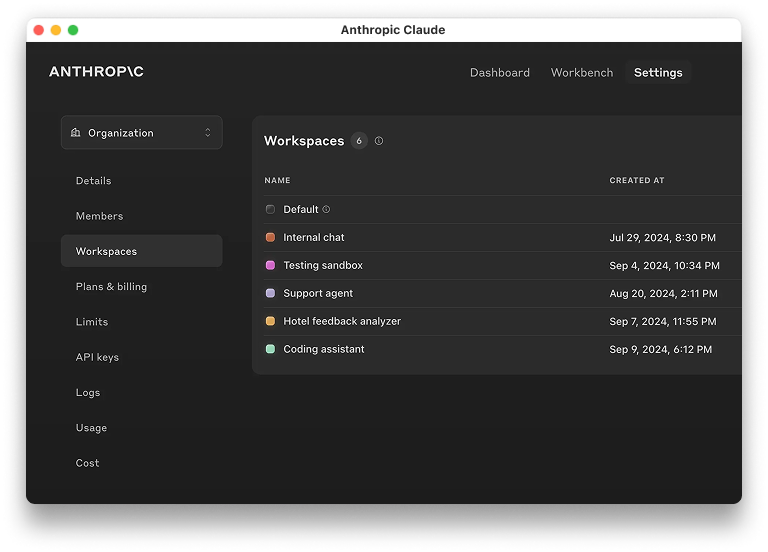Click the Anthropic logo
The width and height of the screenshot is (768, 552).
(x=96, y=72)
